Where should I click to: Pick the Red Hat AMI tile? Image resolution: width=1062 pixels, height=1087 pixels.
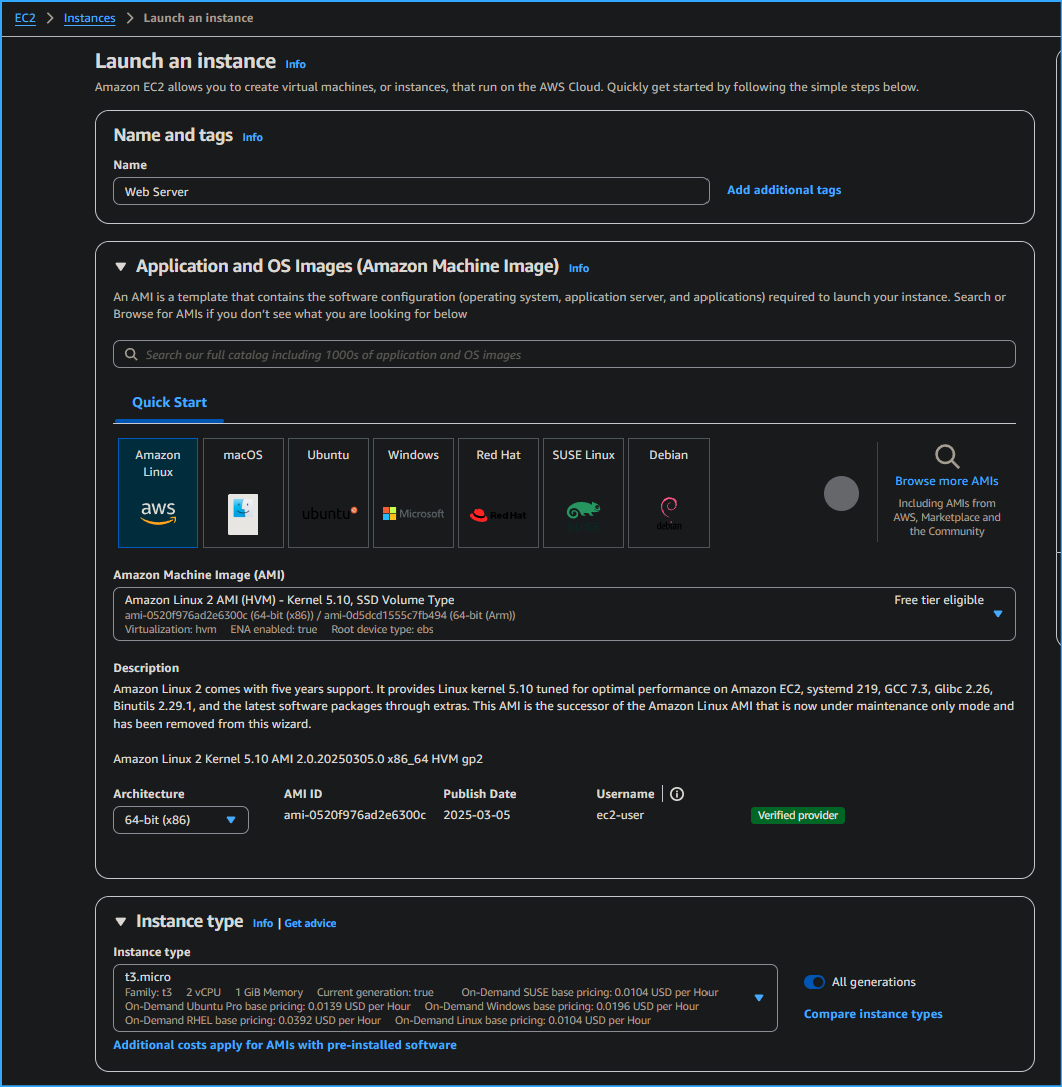[498, 493]
